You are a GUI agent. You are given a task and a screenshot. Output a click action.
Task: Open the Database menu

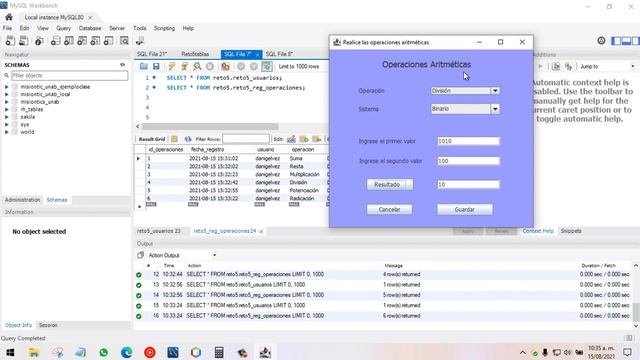(x=90, y=28)
